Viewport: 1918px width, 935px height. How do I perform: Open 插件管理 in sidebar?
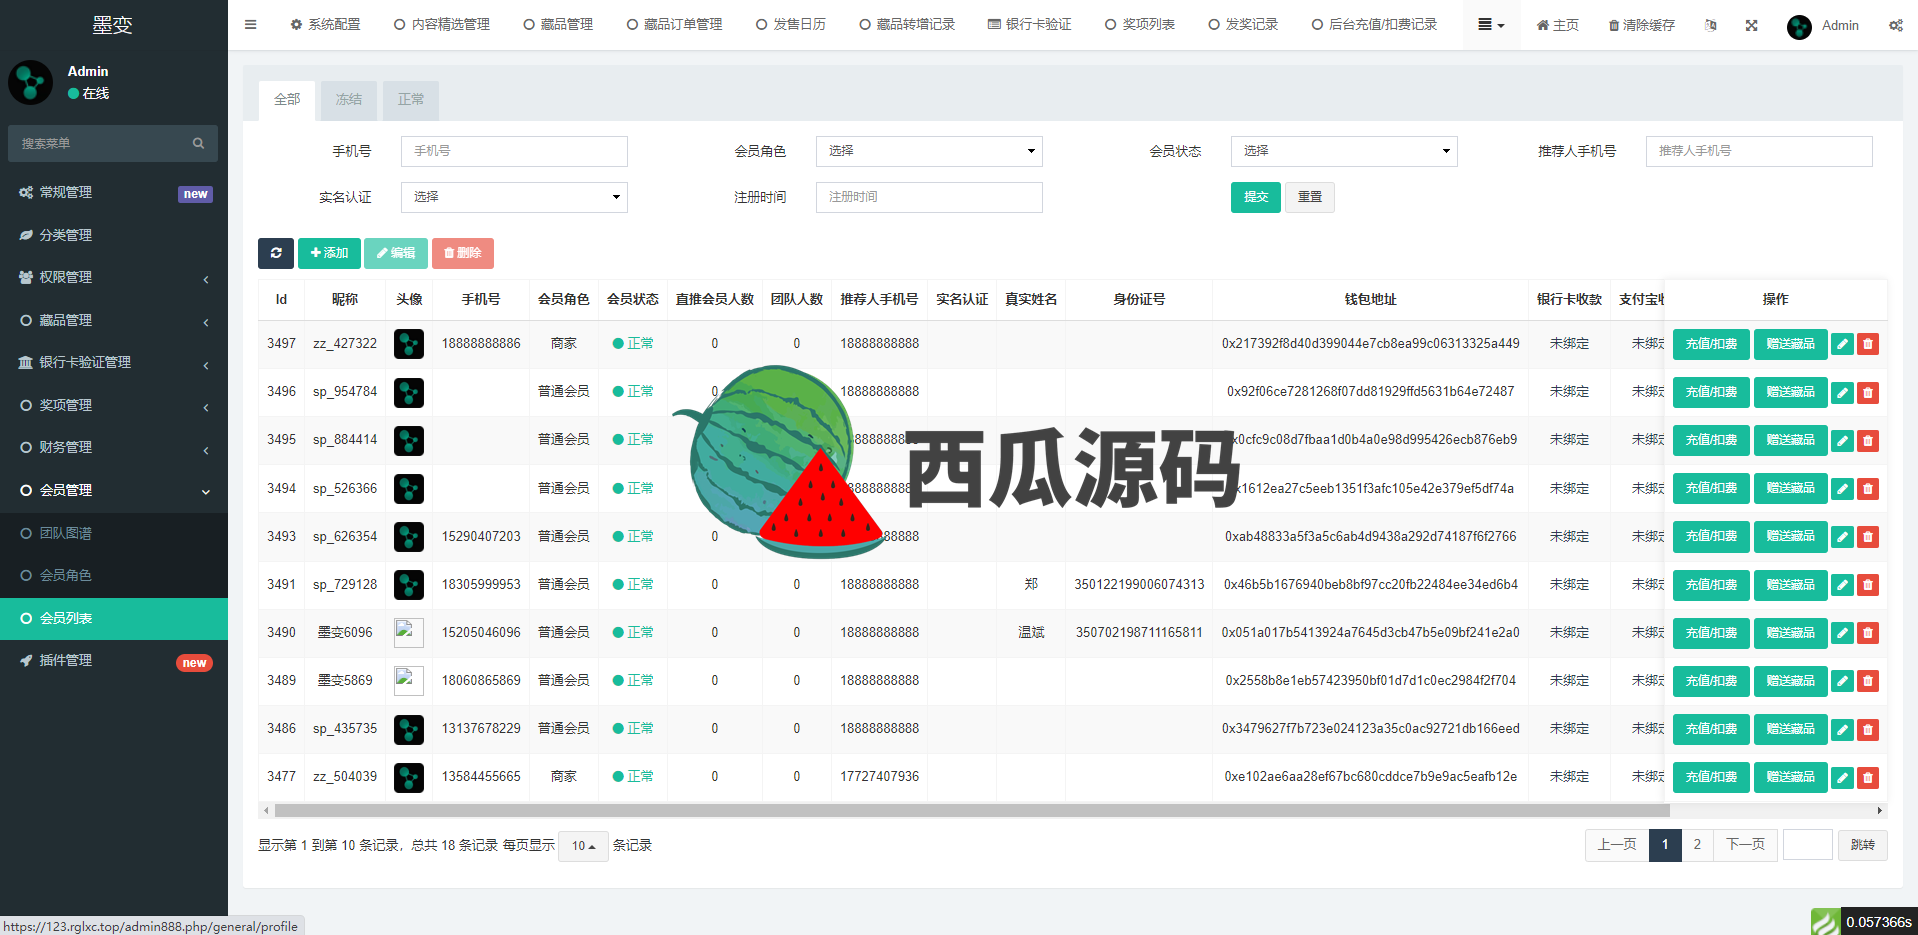point(114,660)
